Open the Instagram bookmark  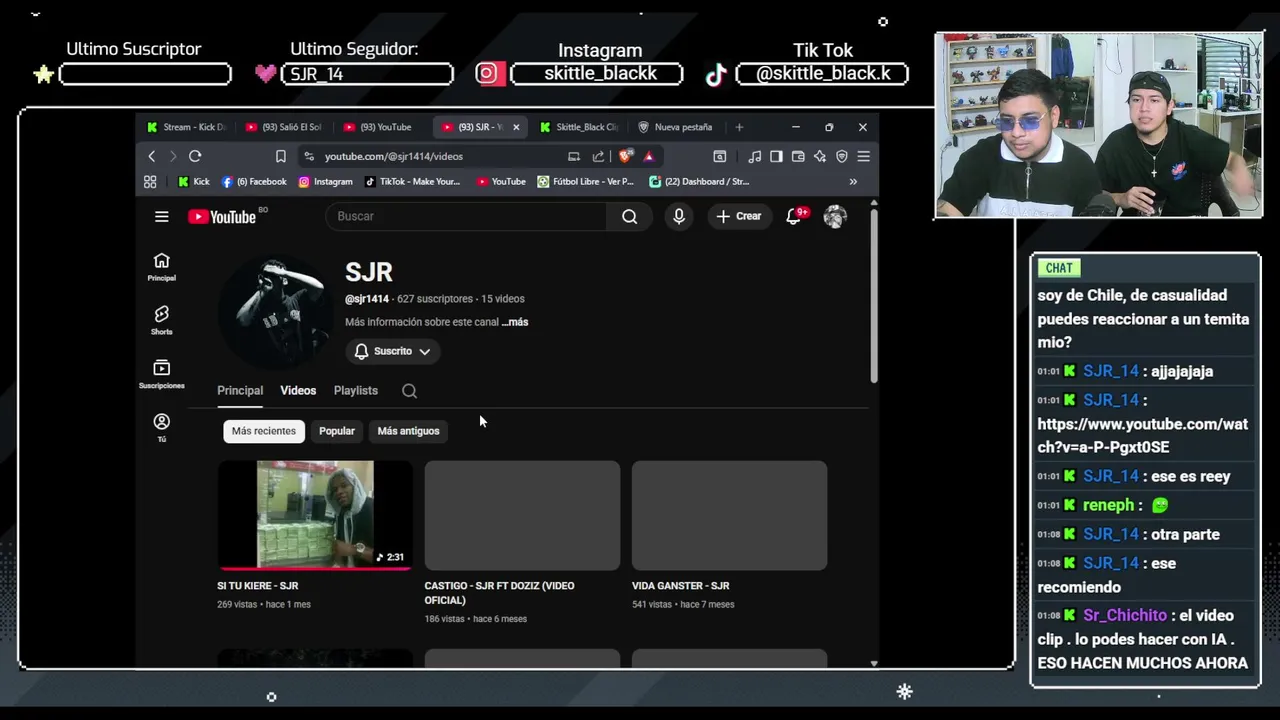[325, 182]
